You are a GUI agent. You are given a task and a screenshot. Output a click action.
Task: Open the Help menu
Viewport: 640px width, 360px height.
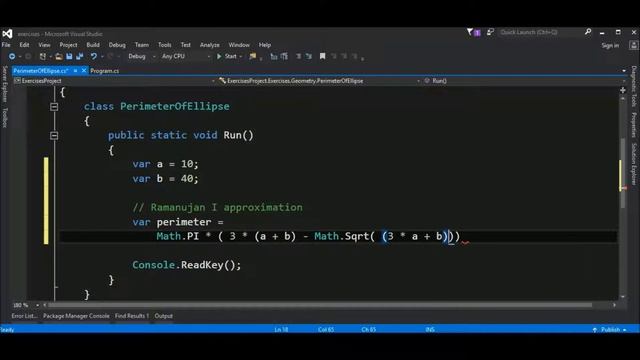[265, 45]
